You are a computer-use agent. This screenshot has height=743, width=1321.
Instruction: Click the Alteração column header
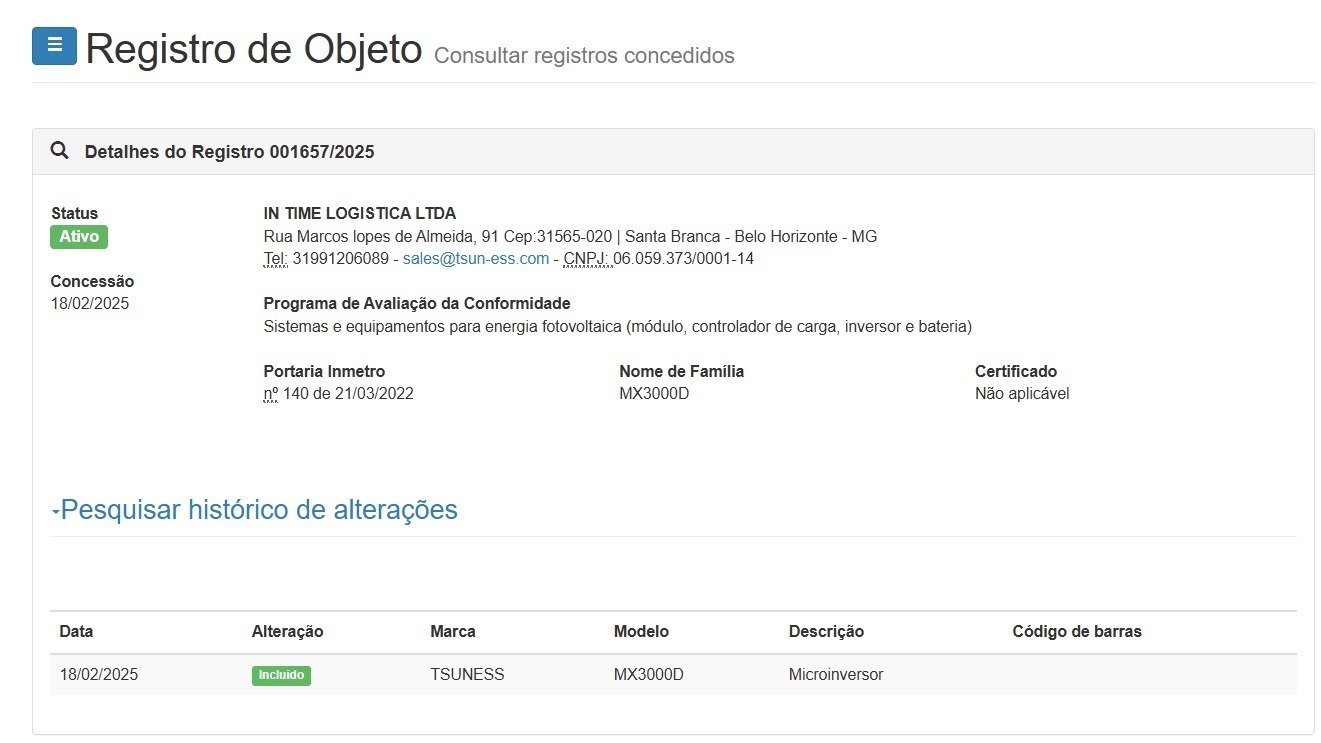pyautogui.click(x=287, y=632)
